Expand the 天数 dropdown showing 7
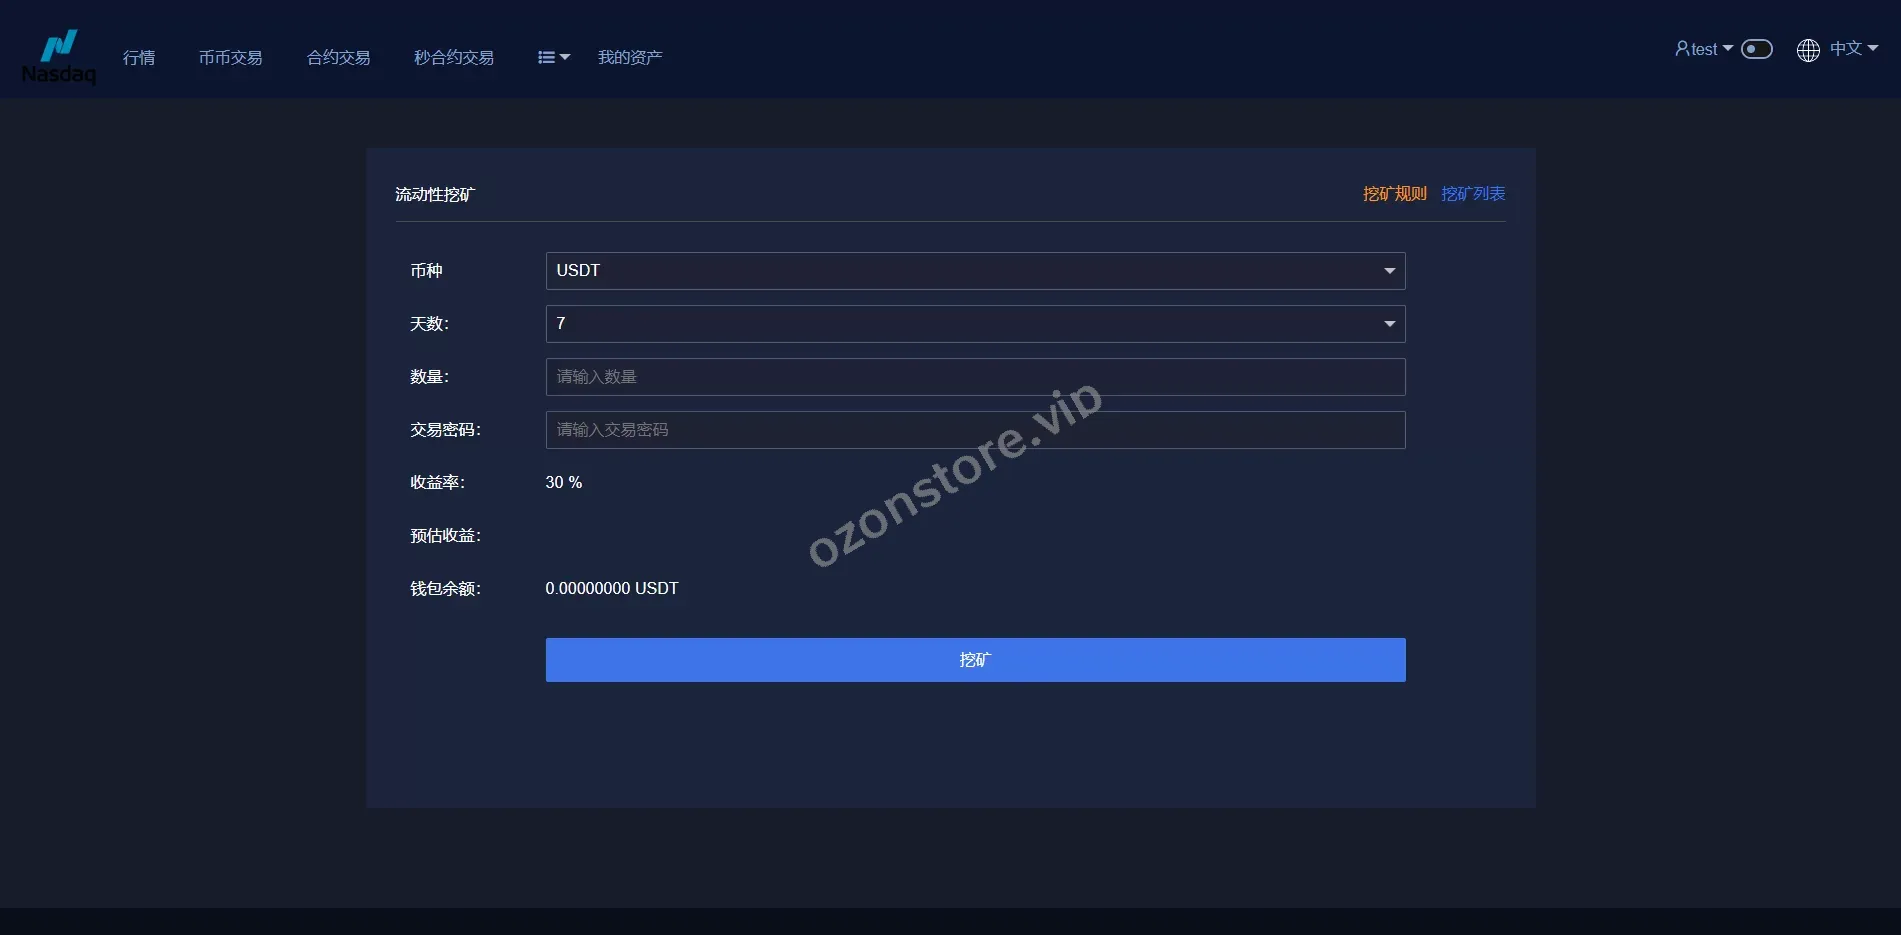 (x=975, y=324)
